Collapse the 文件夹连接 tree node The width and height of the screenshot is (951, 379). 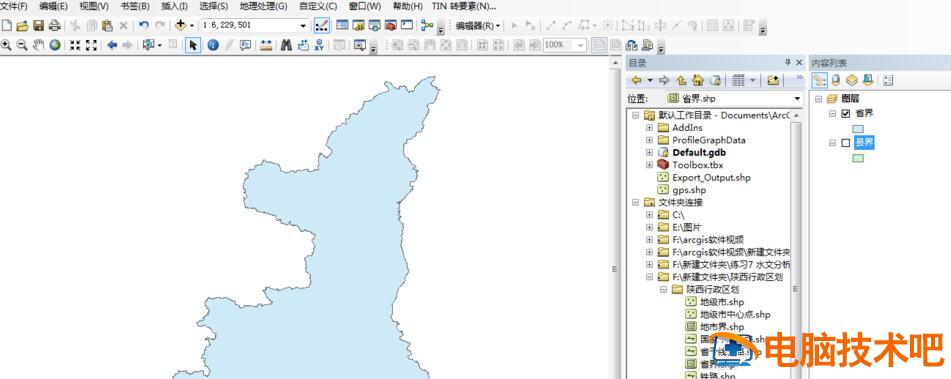(636, 203)
